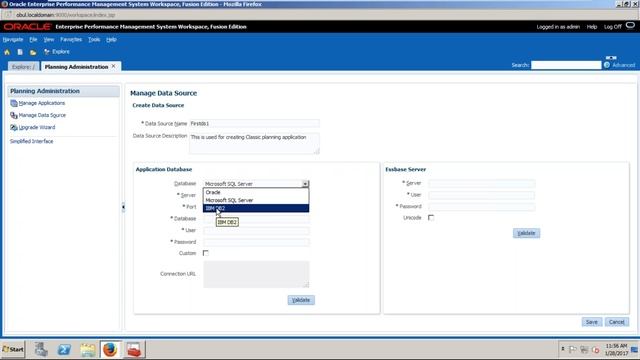Screen dimensions: 640x360
Task: Click the Cancel button
Action: [x=617, y=322]
